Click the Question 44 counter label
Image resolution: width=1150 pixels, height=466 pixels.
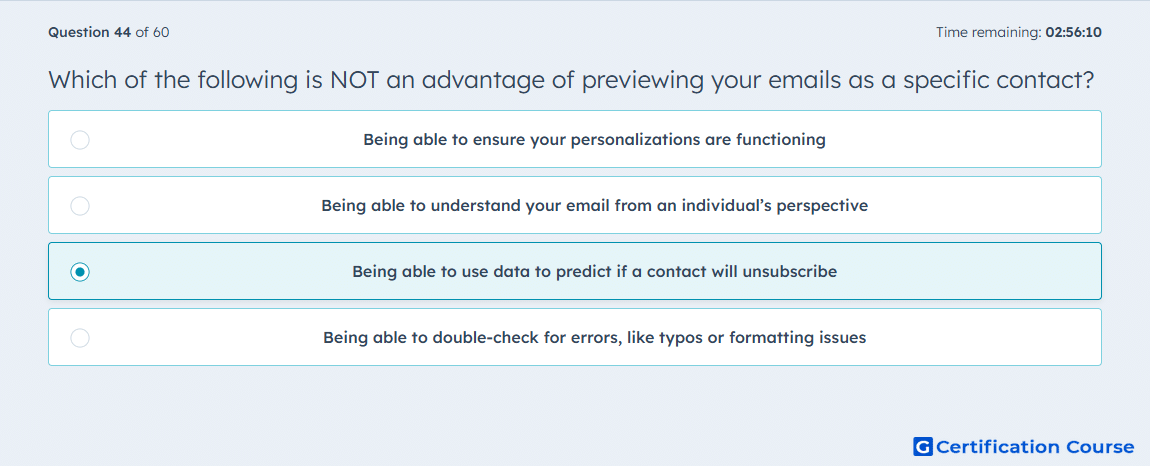[x=89, y=32]
